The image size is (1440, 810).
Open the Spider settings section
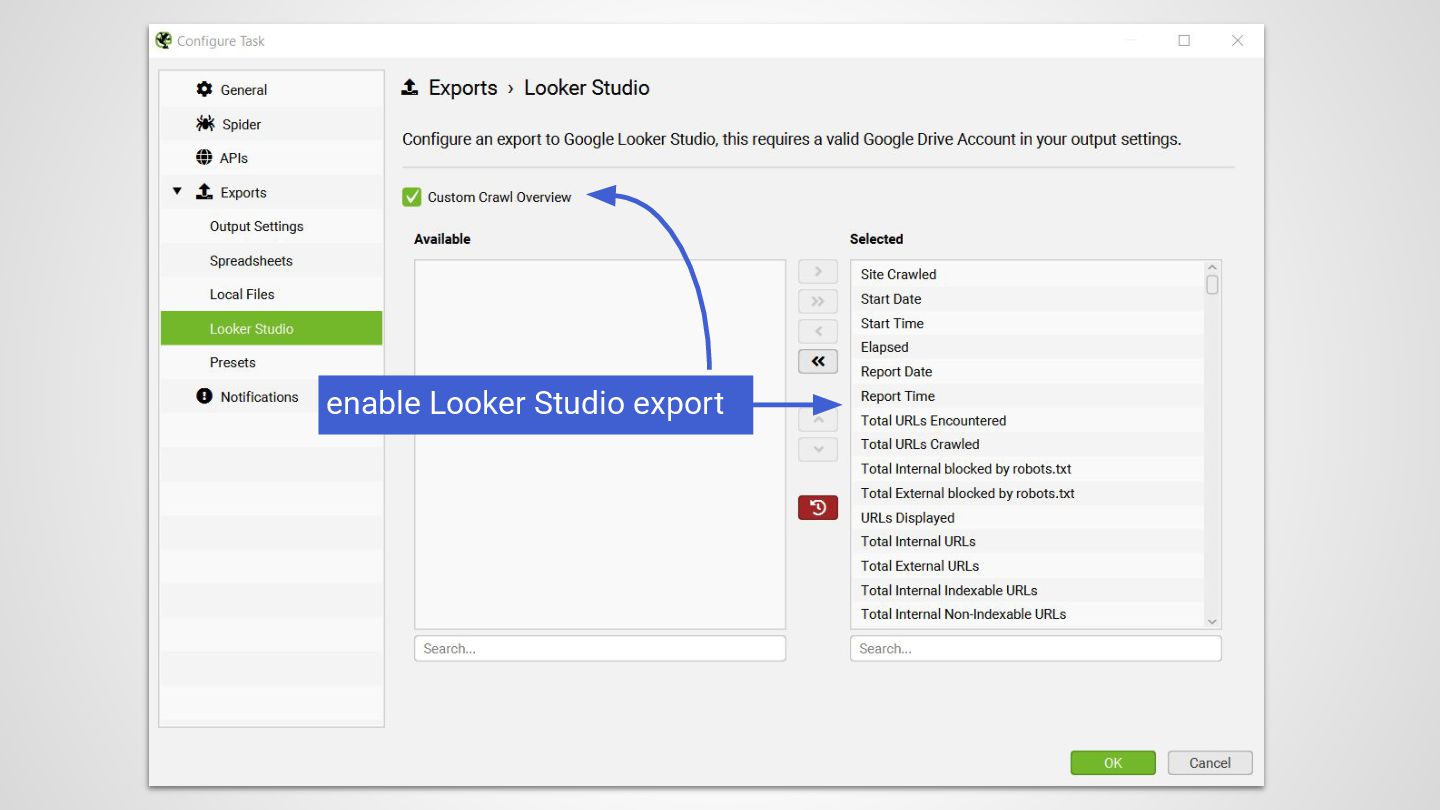tap(272, 124)
